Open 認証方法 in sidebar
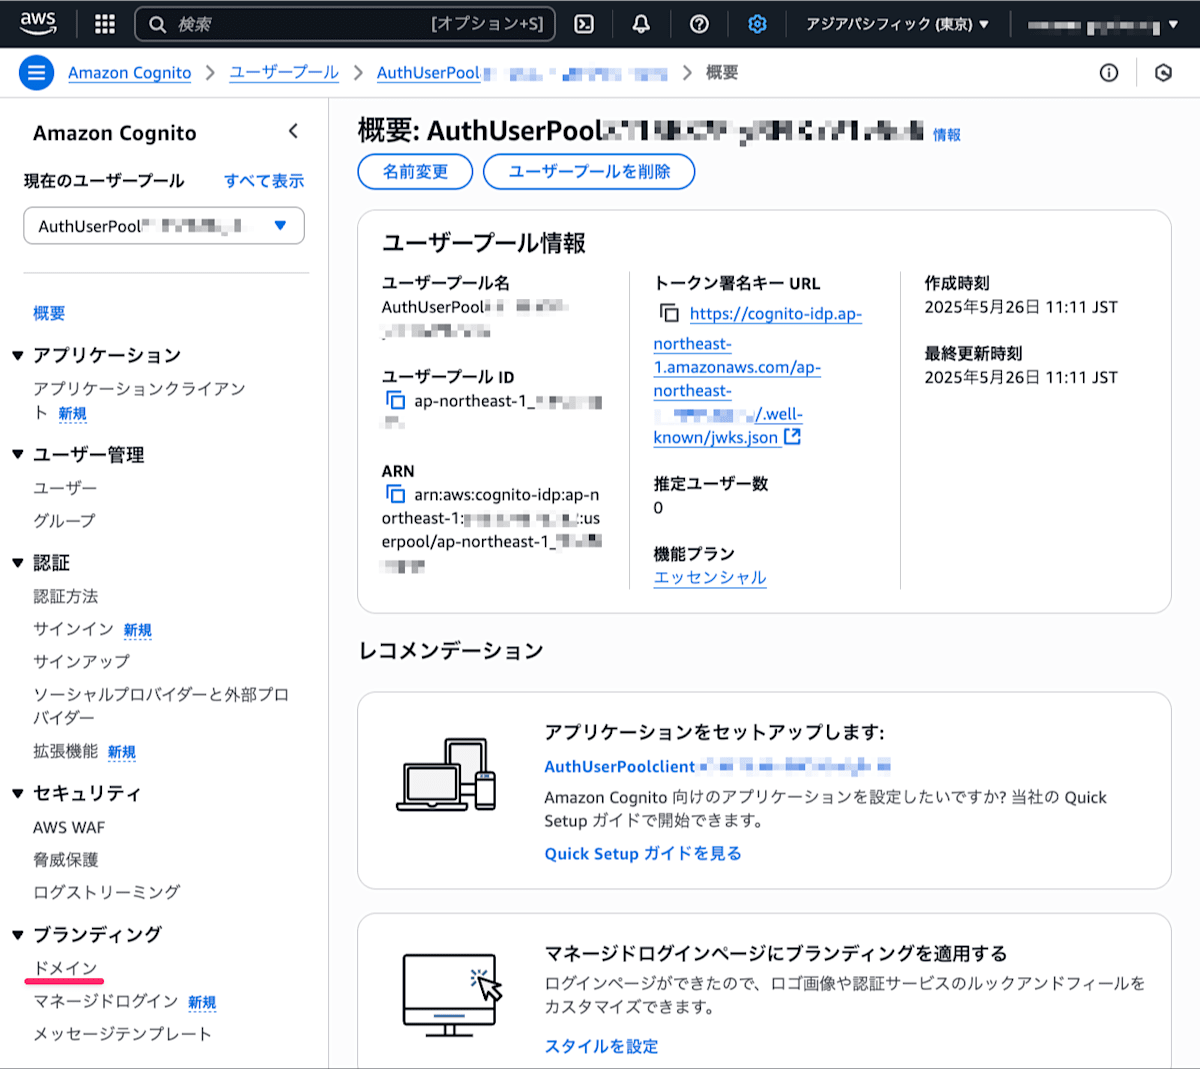1200x1069 pixels. coord(66,596)
